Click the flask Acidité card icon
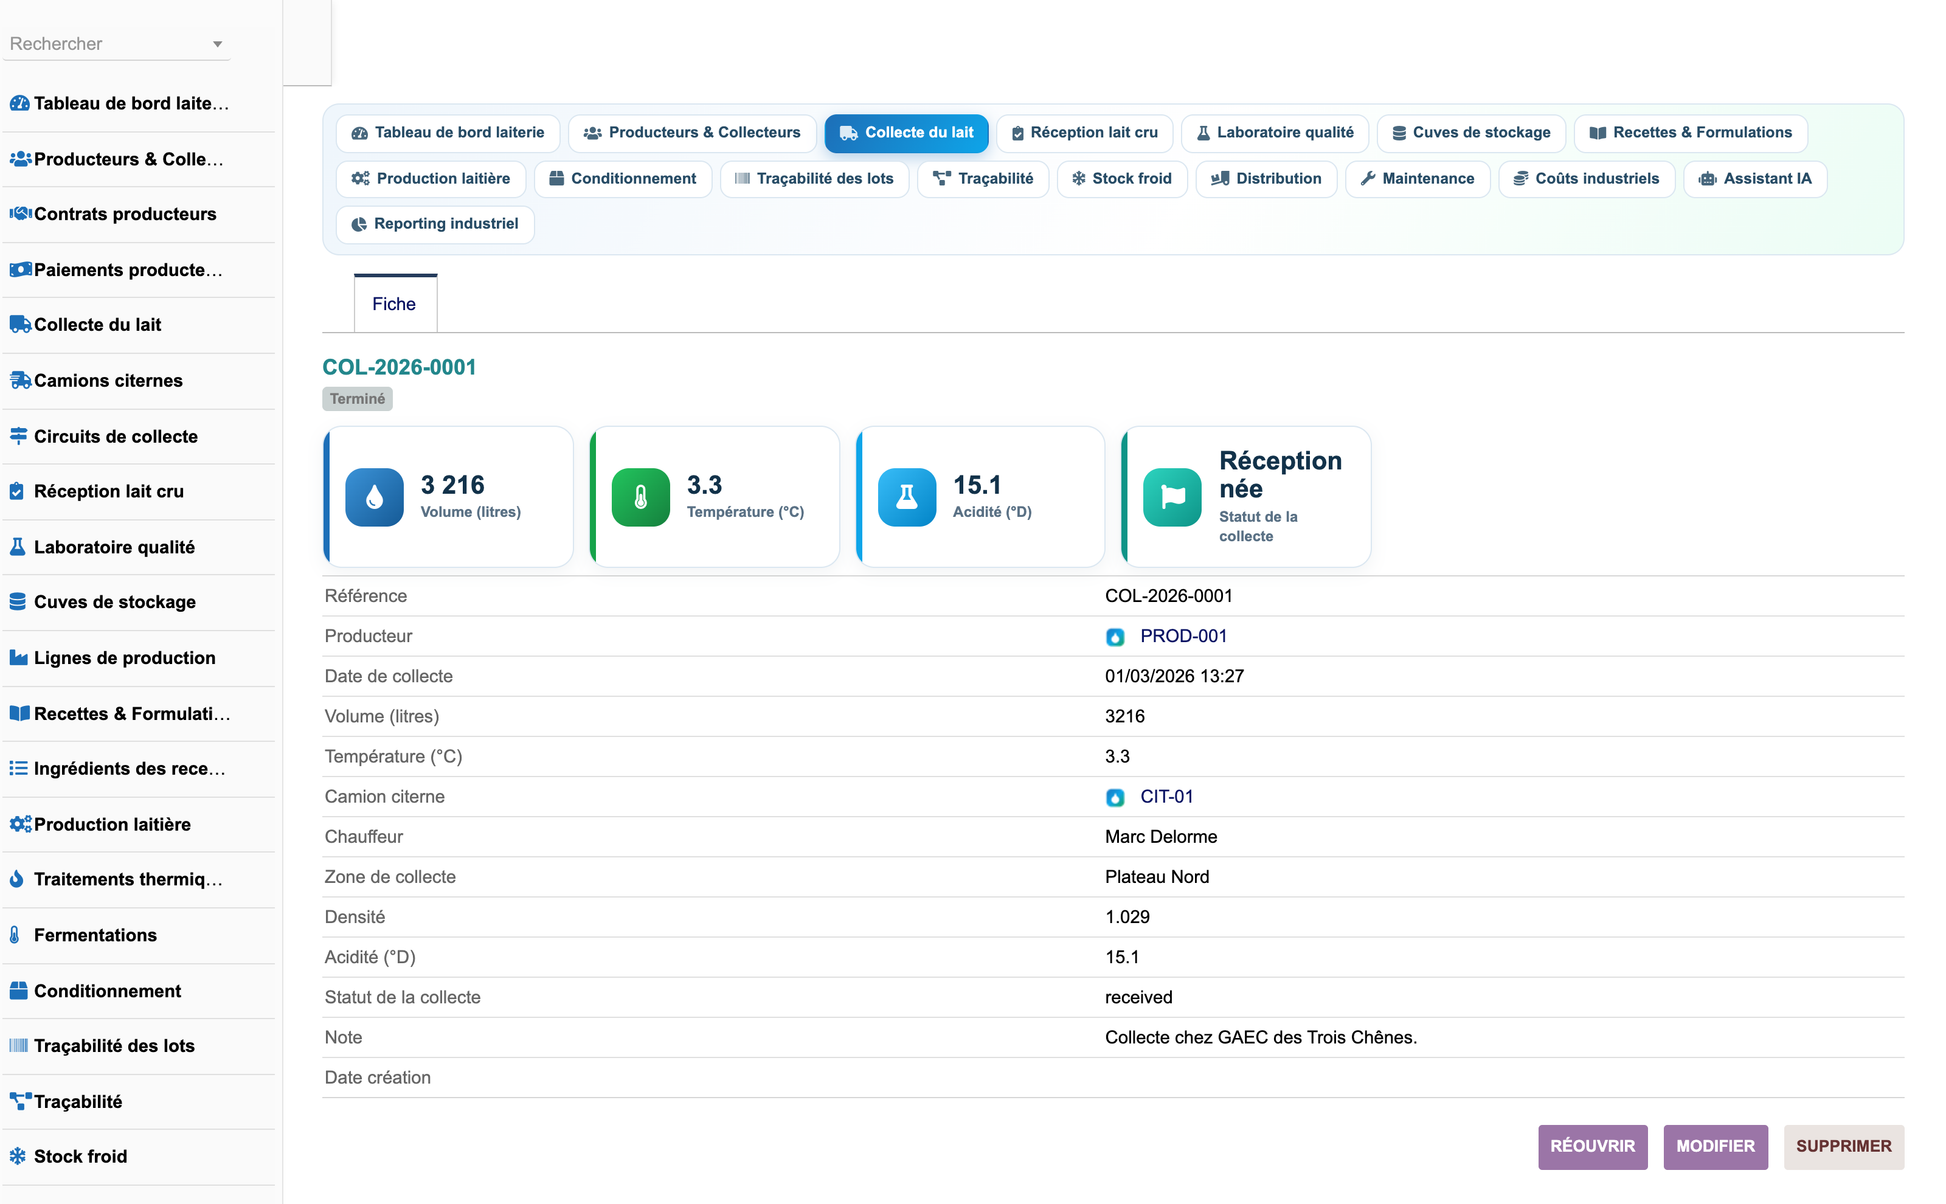Image resolution: width=1946 pixels, height=1204 pixels. point(907,497)
